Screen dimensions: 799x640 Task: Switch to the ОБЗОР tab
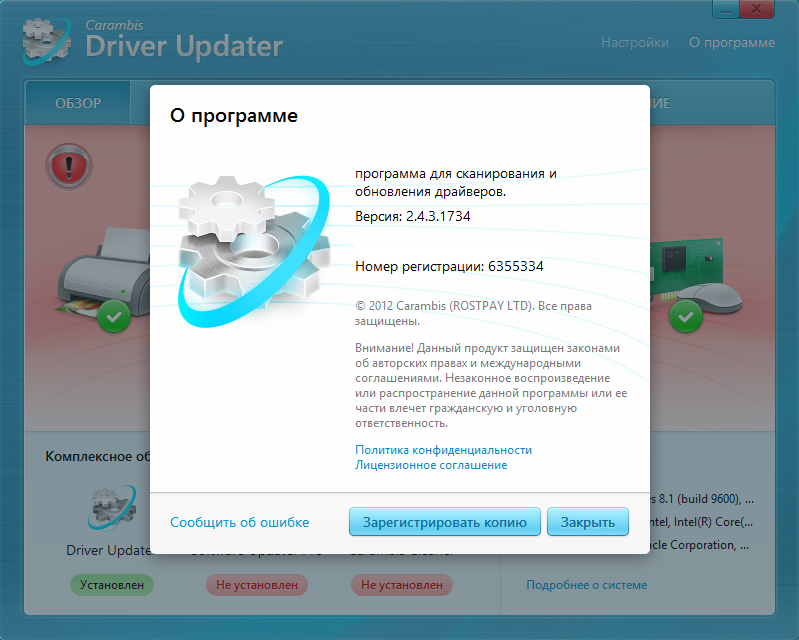tap(78, 103)
